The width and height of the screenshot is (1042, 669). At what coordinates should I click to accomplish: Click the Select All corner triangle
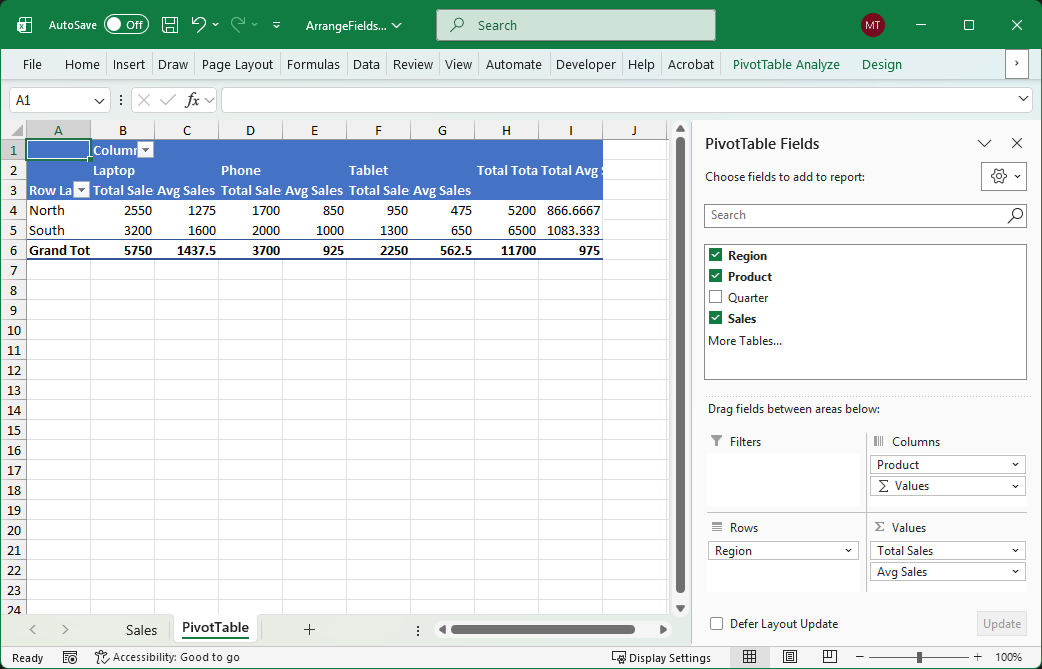pyautogui.click(x=17, y=131)
